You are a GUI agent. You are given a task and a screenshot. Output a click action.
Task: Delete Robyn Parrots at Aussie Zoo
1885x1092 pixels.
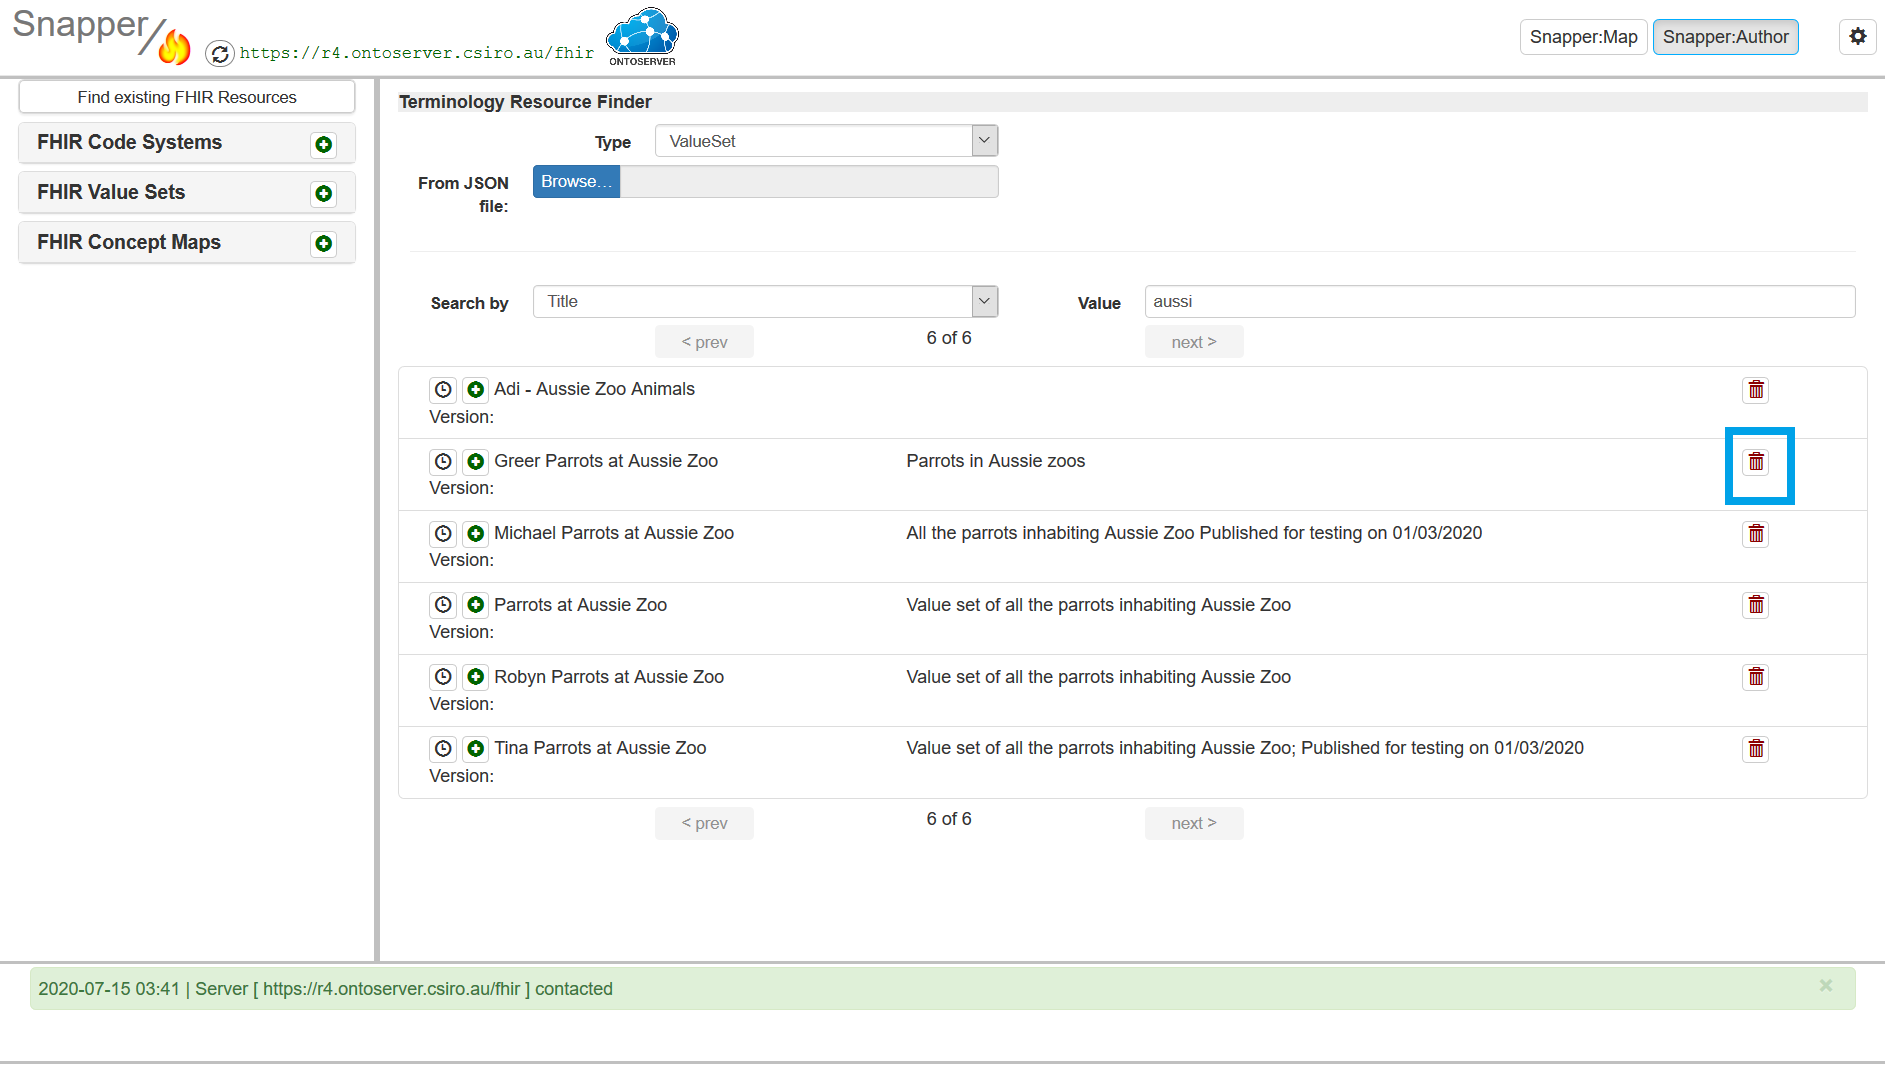point(1756,677)
